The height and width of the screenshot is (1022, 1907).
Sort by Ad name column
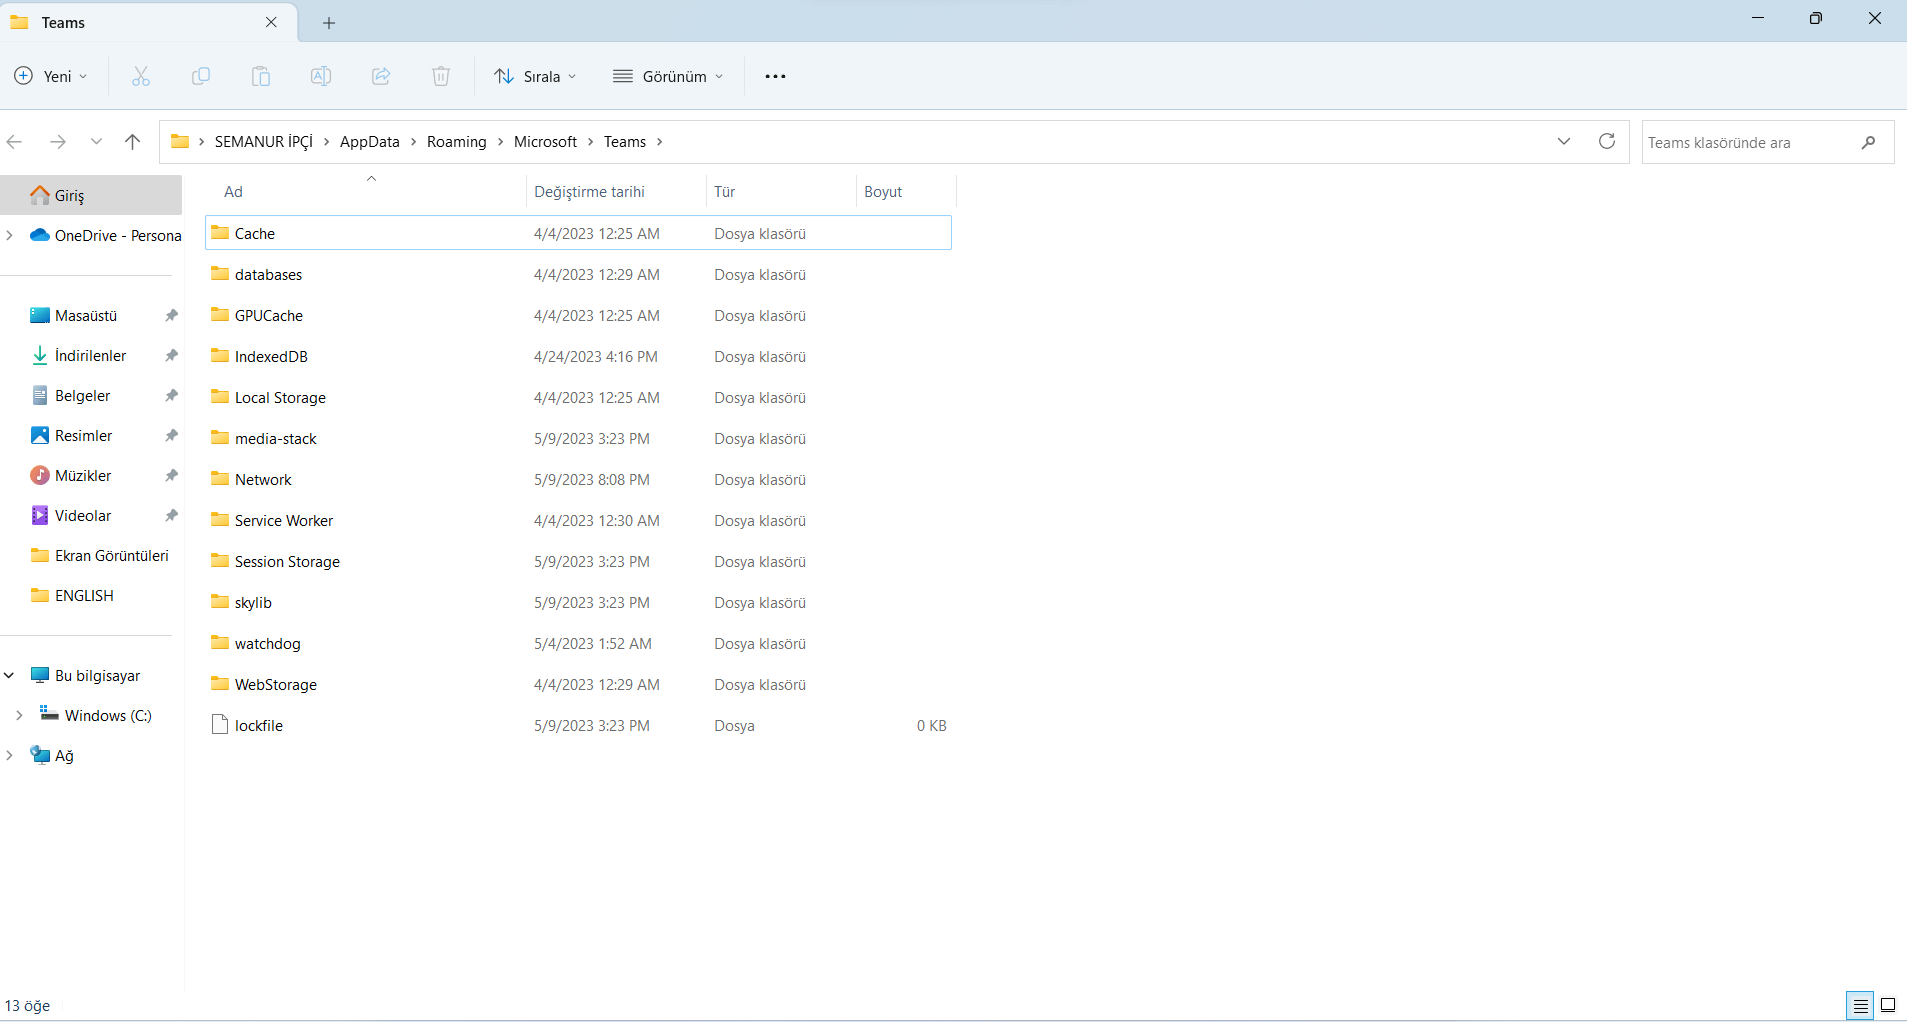coord(366,192)
